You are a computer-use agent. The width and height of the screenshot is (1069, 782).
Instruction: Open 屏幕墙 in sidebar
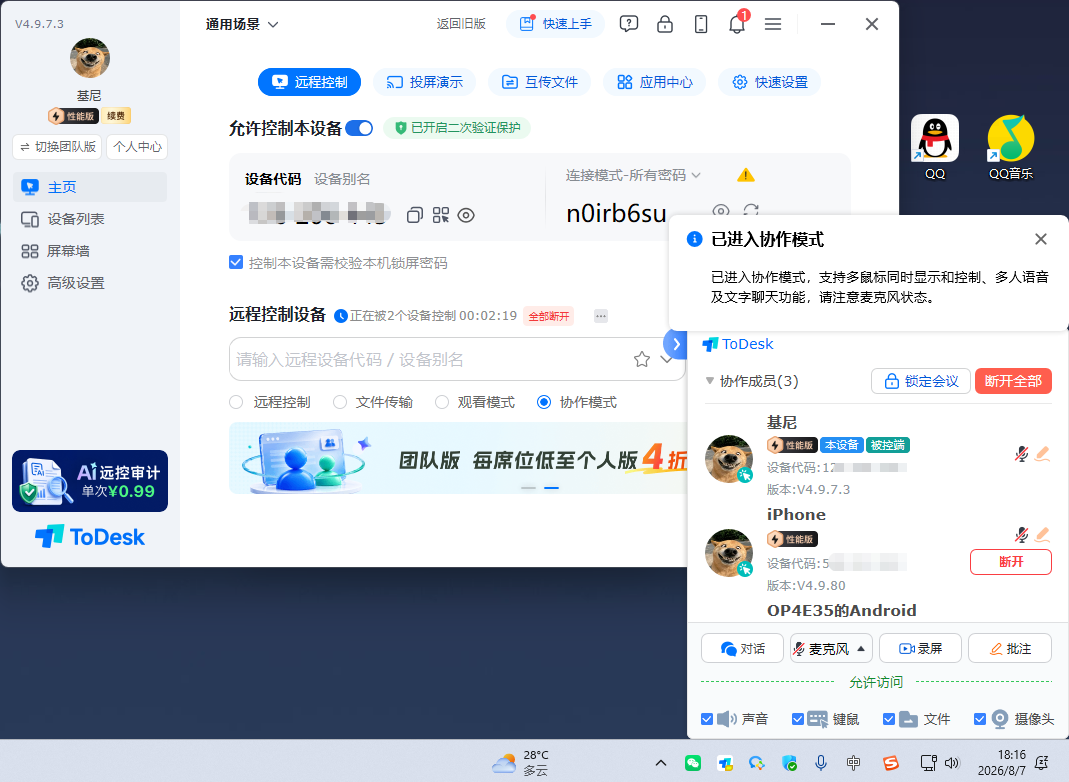(90, 251)
